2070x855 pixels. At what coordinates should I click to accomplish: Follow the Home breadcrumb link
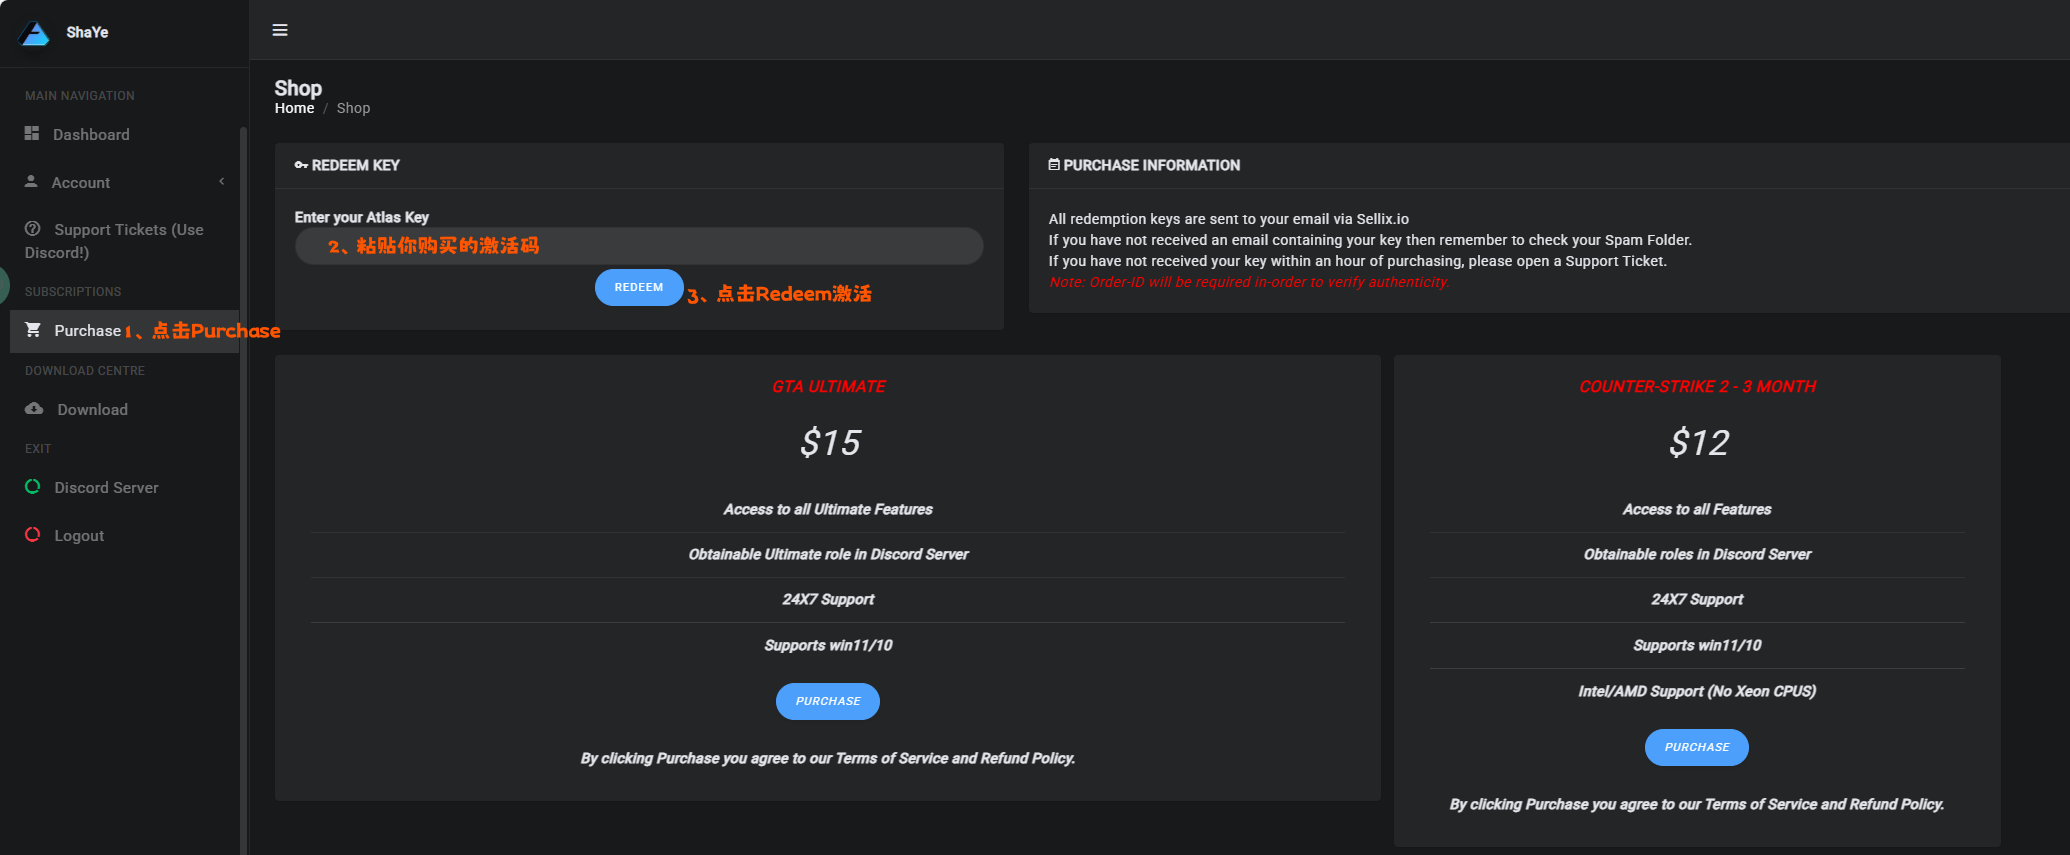294,108
